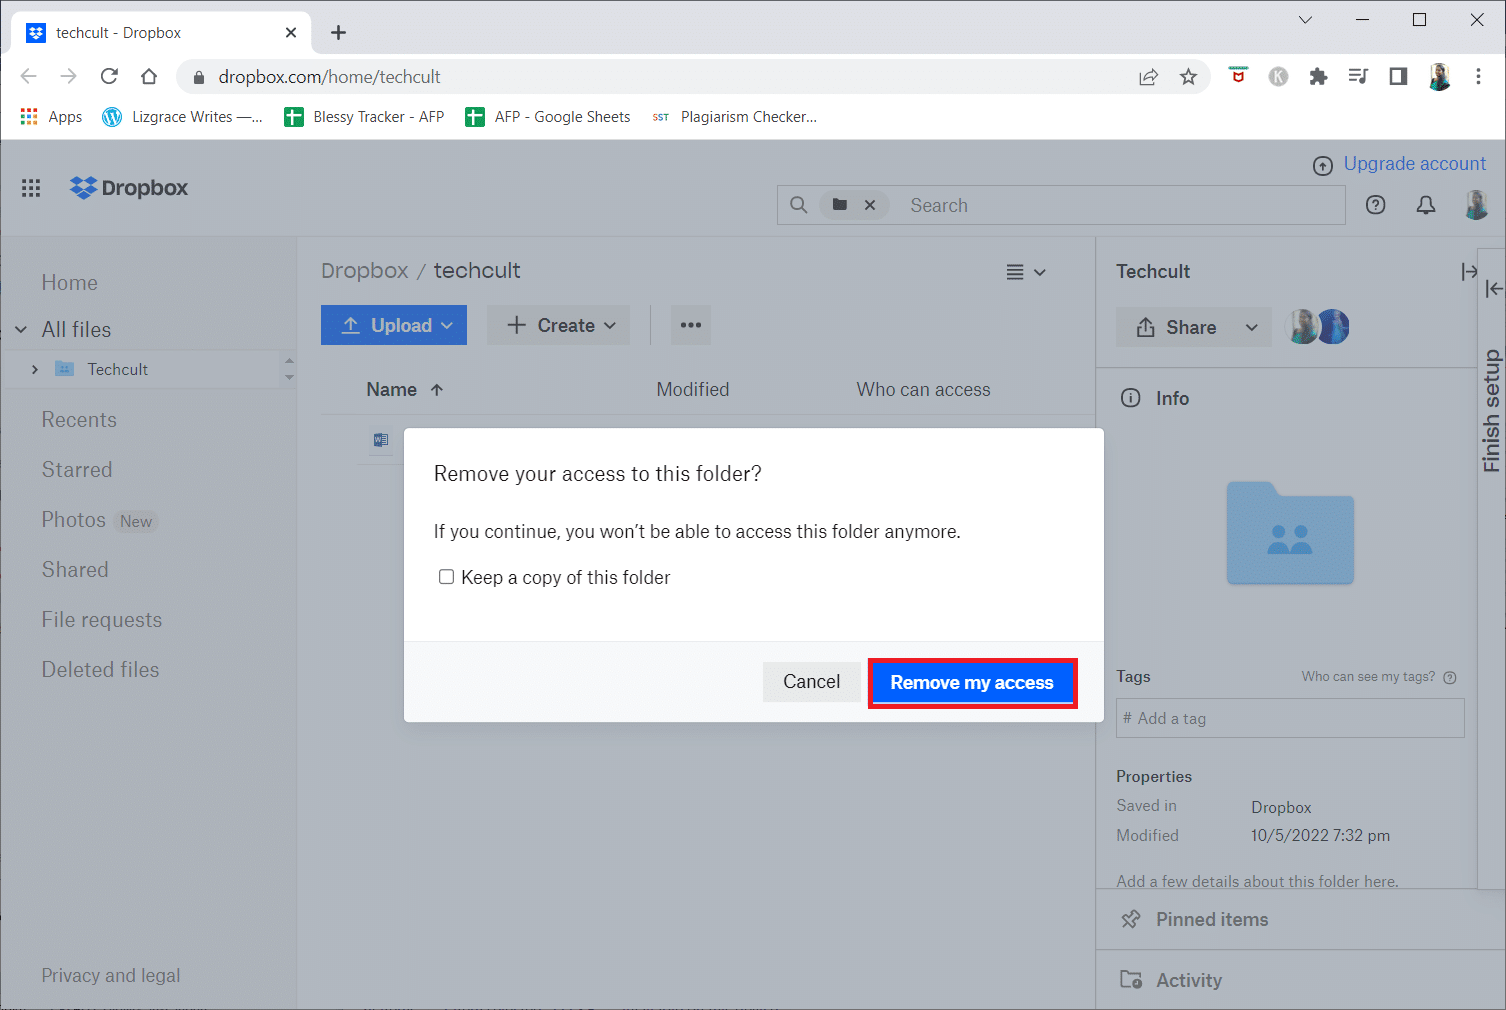Click the Dropbox logo

pos(129,188)
